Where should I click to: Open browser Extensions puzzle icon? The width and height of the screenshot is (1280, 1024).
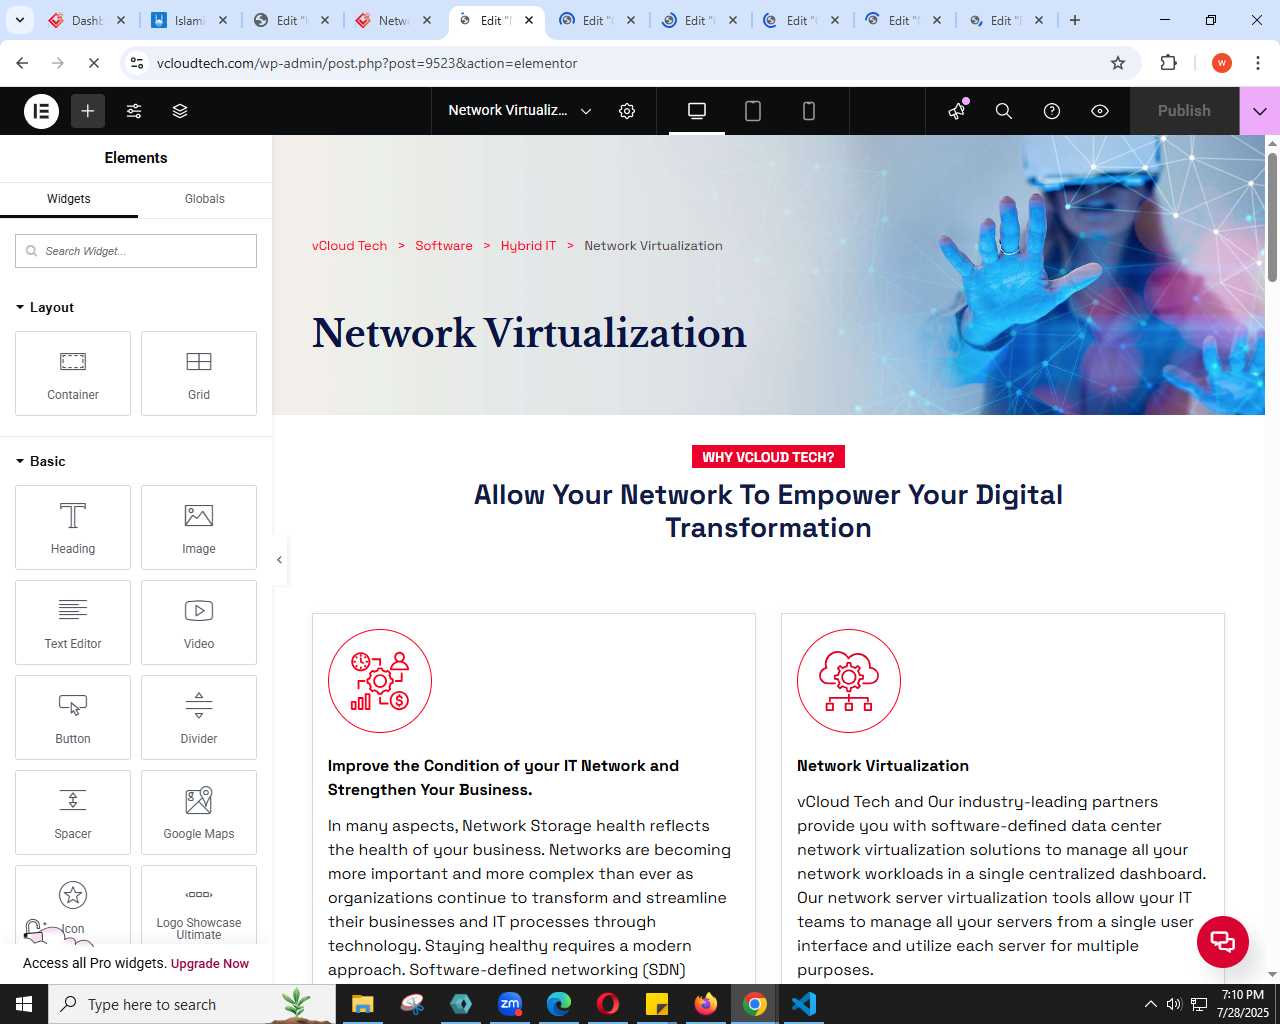pos(1168,63)
